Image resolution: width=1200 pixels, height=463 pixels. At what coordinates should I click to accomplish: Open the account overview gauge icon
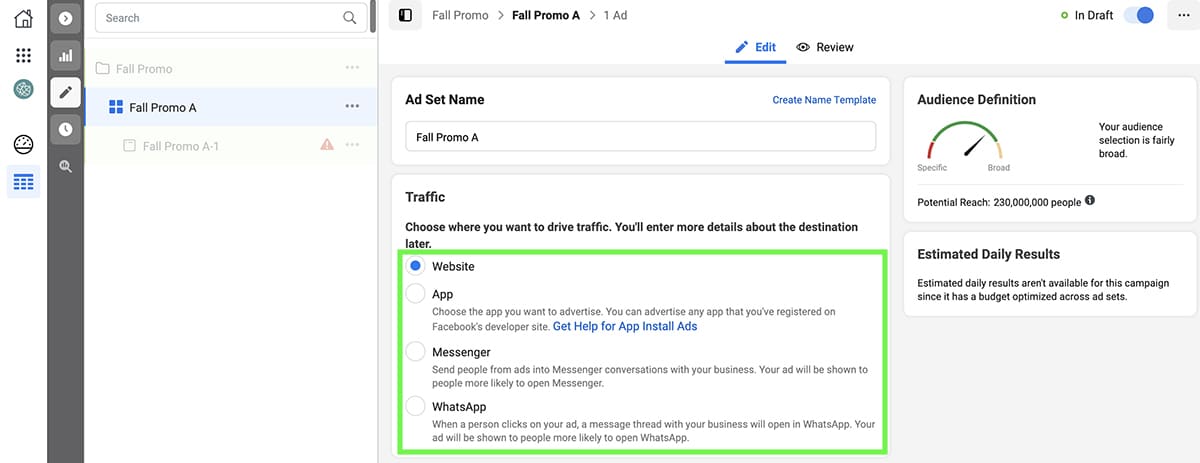[23, 144]
